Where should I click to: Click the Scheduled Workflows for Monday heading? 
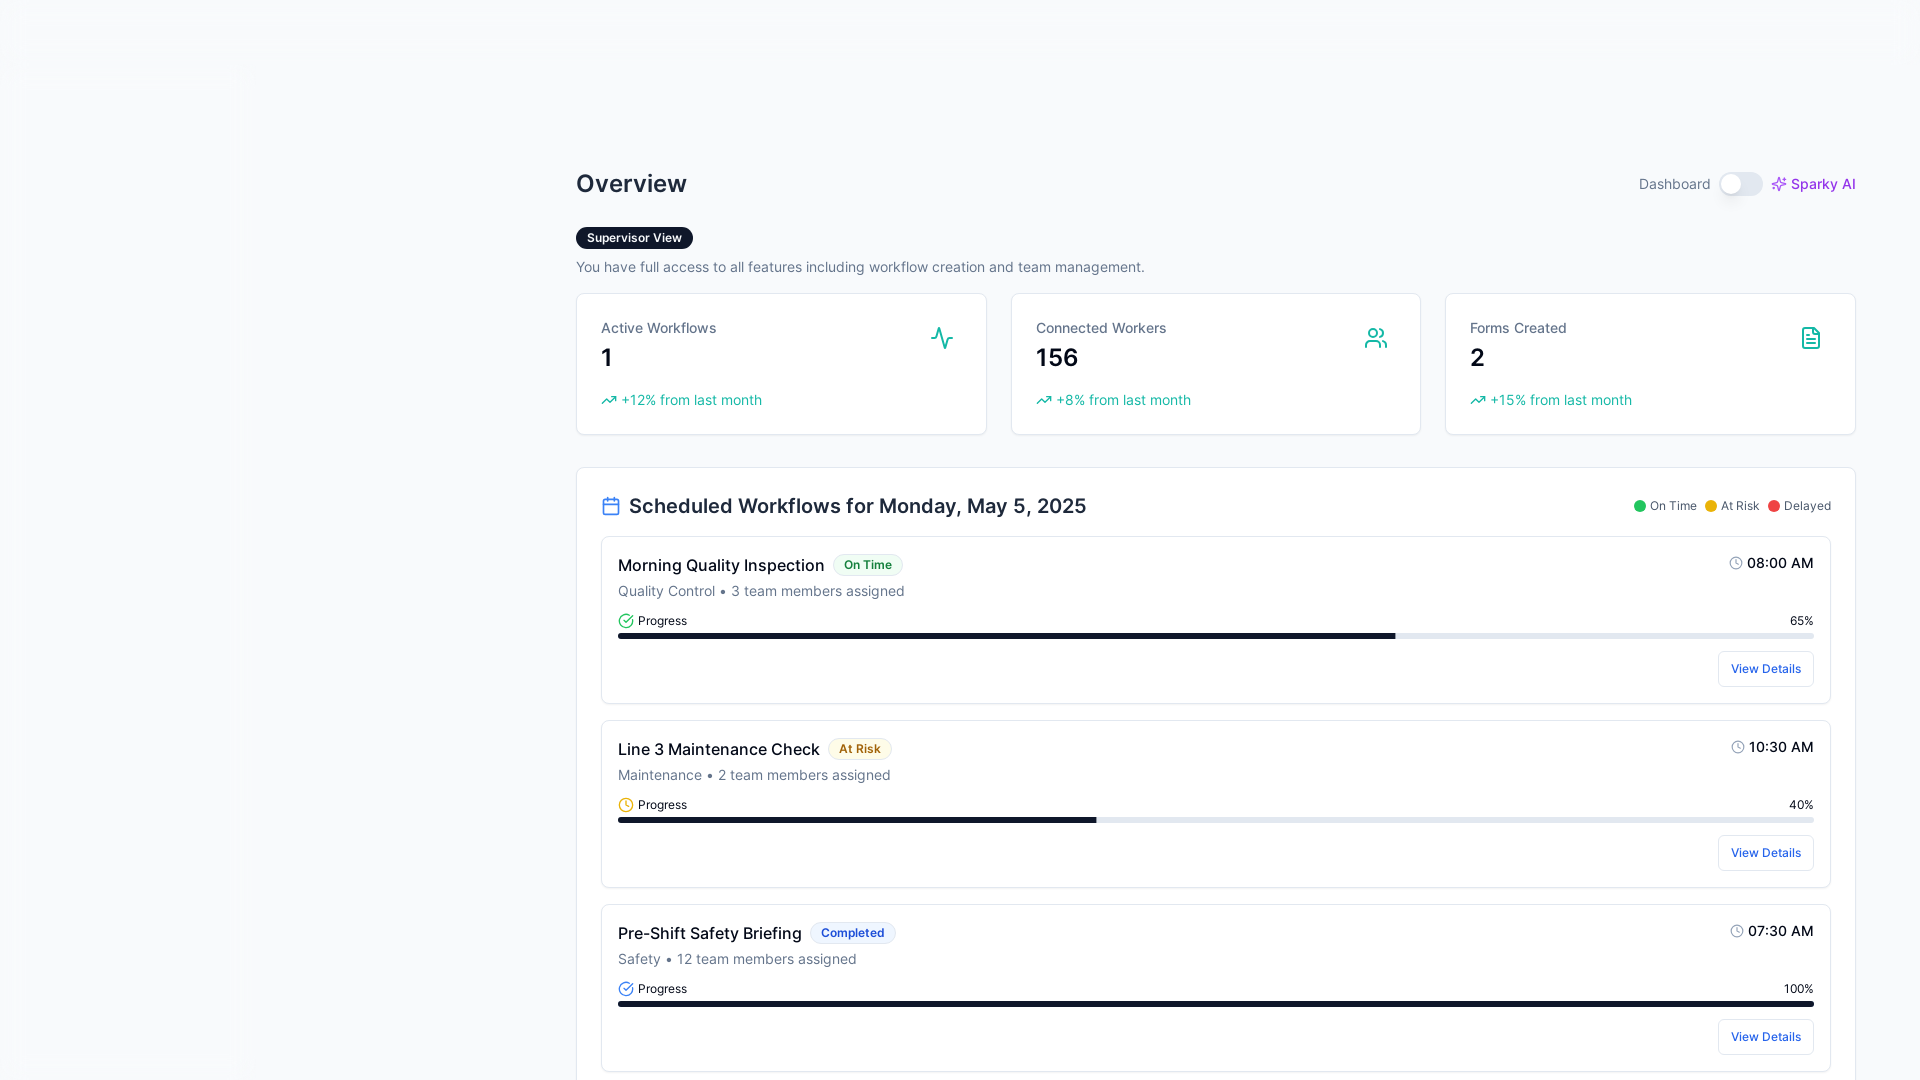click(857, 506)
